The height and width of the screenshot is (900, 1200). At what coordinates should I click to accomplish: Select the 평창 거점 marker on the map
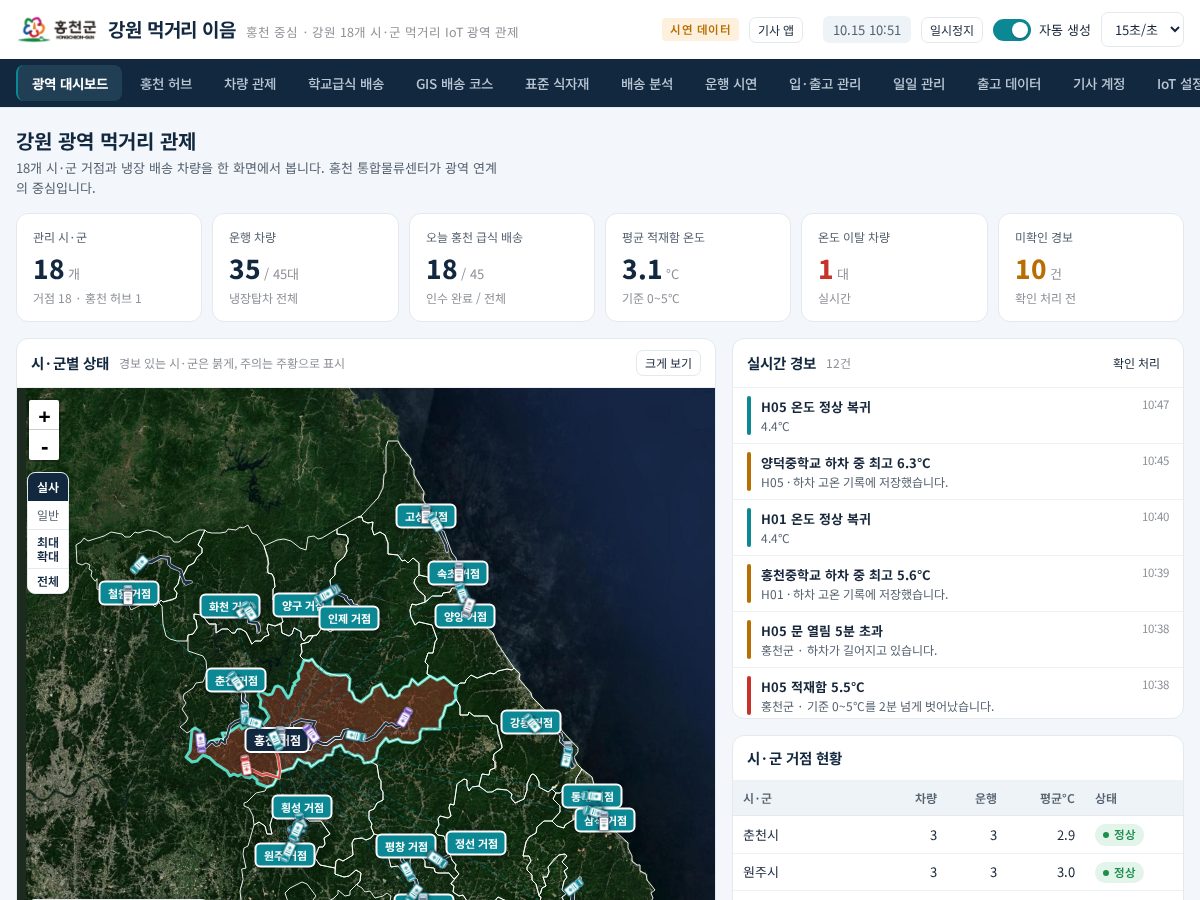click(406, 846)
